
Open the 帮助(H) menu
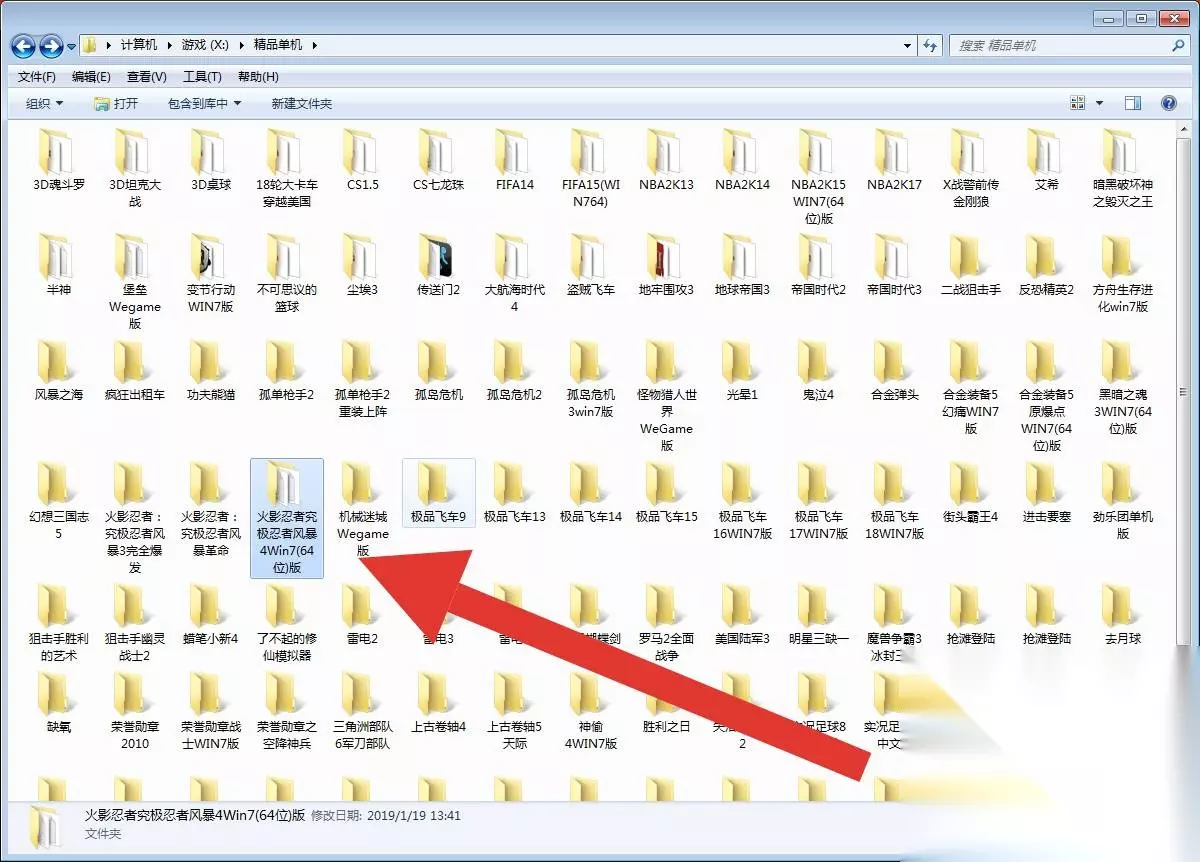pos(258,77)
